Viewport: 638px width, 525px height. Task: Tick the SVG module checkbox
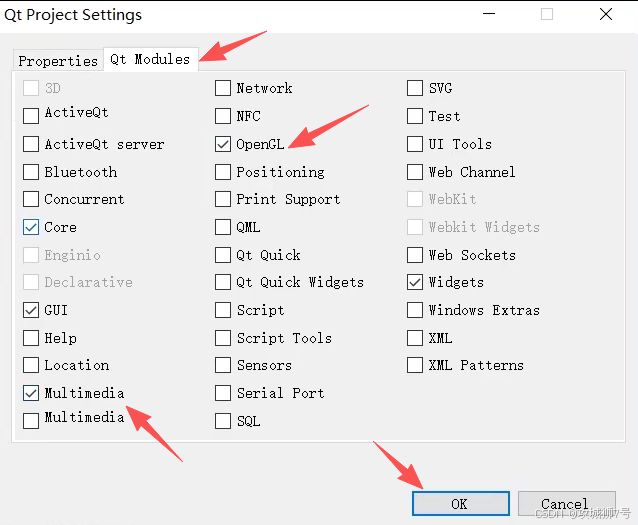[415, 88]
